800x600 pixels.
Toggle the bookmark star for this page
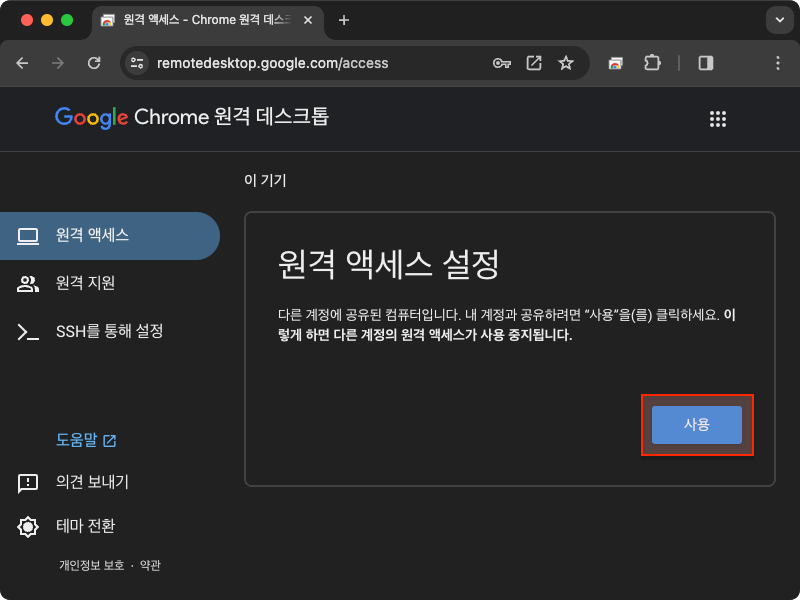567,62
